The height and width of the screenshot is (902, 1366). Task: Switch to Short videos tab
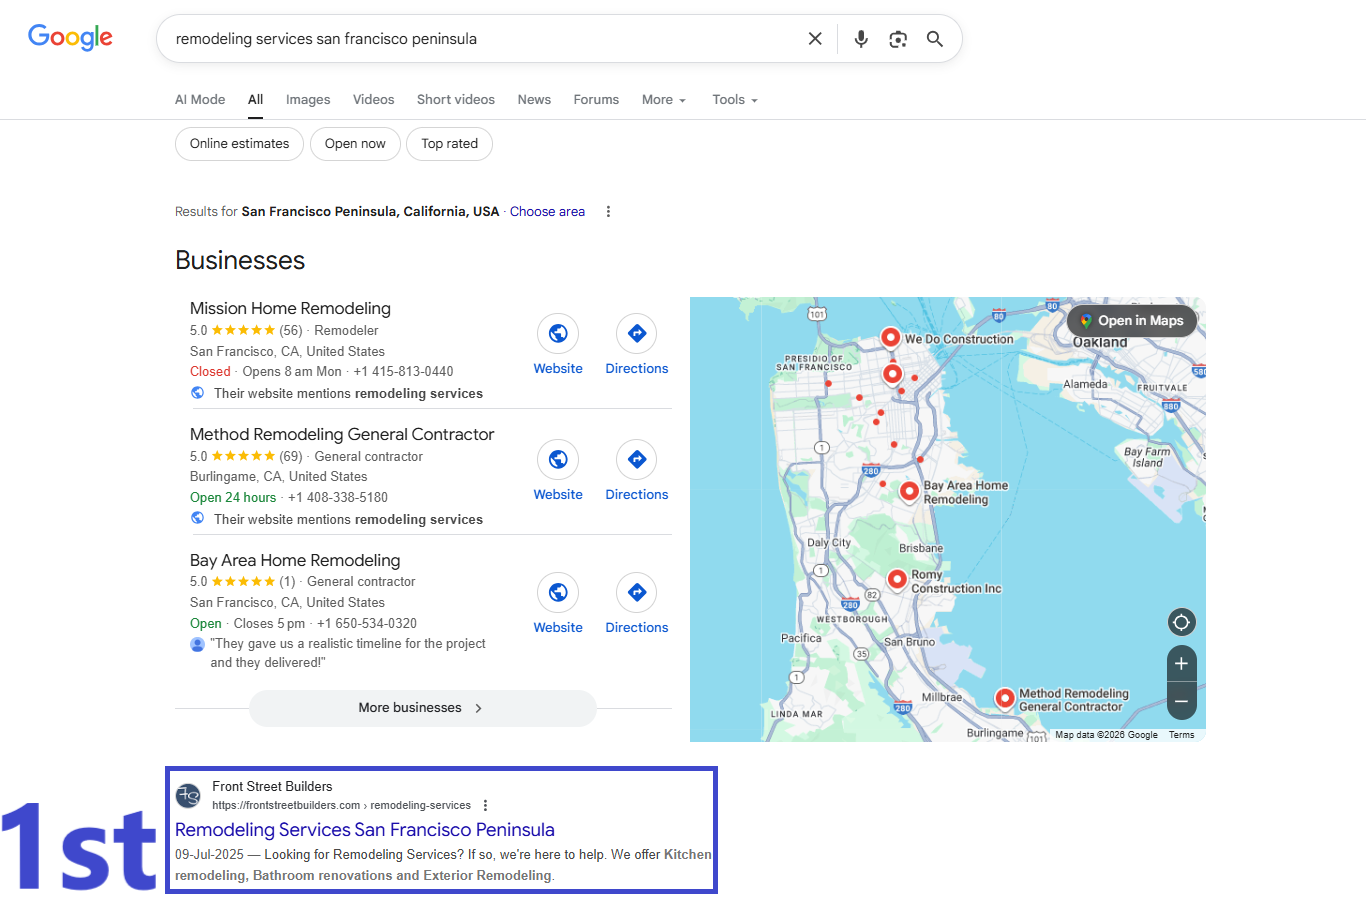(456, 100)
